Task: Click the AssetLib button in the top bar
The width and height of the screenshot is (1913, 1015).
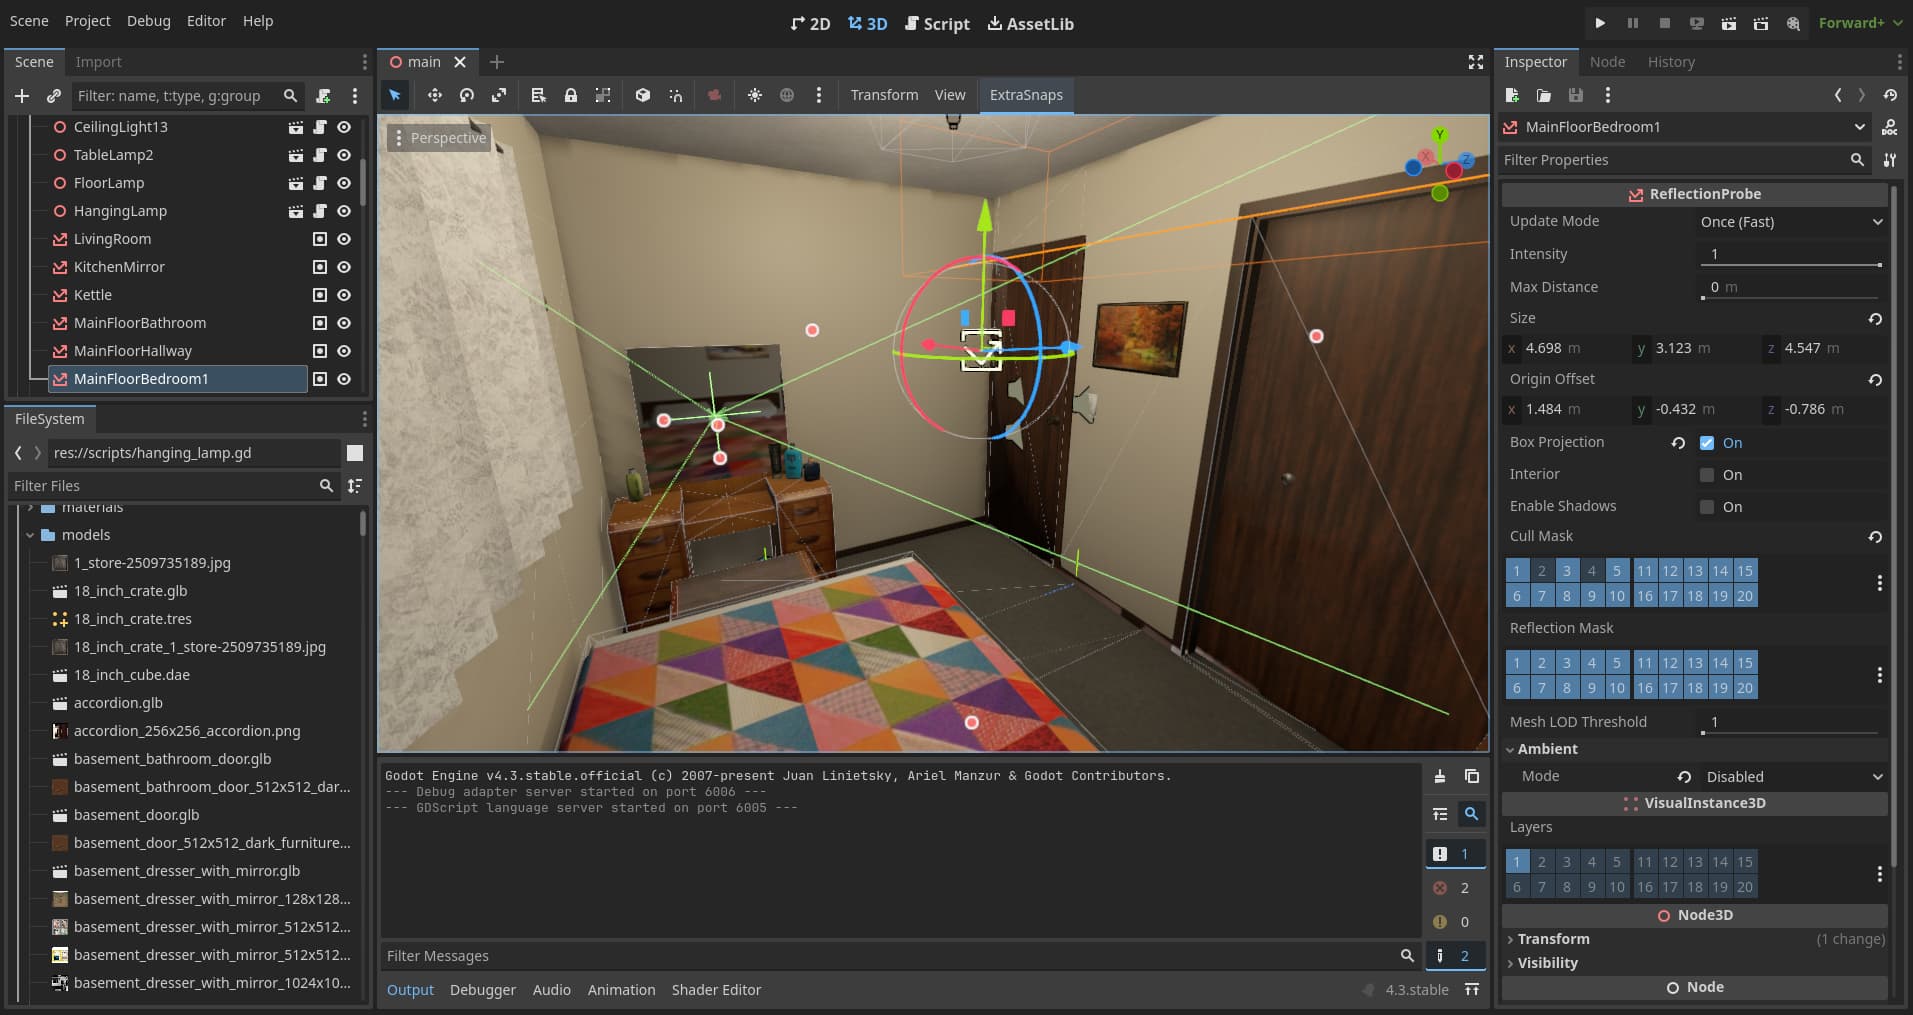Action: pos(1029,23)
